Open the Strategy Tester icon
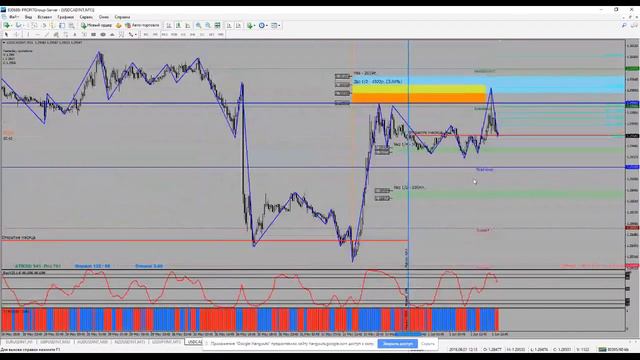 (x=71, y=25)
